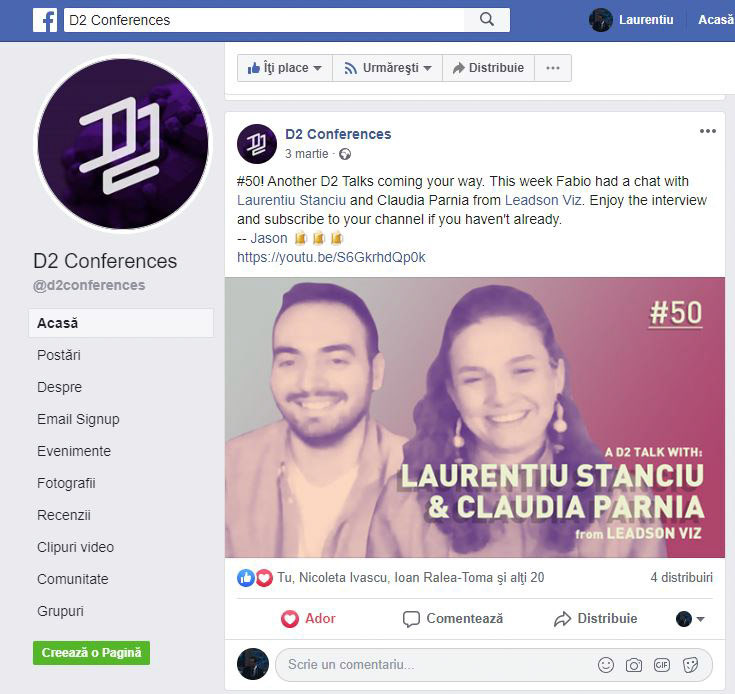Click the green Creează o Pagină button
This screenshot has height=694, width=735.
tap(91, 653)
